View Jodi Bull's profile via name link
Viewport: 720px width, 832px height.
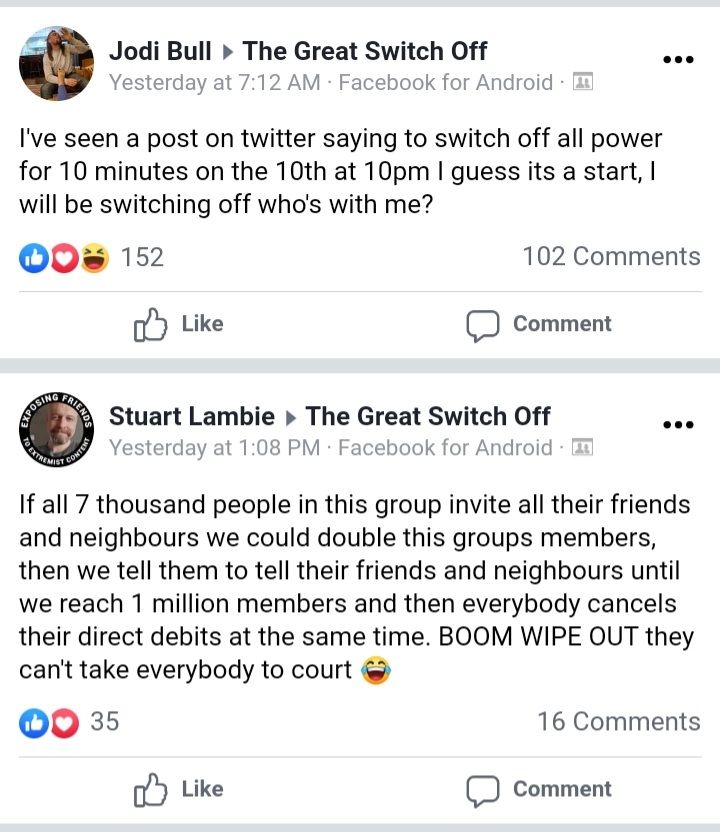click(159, 50)
